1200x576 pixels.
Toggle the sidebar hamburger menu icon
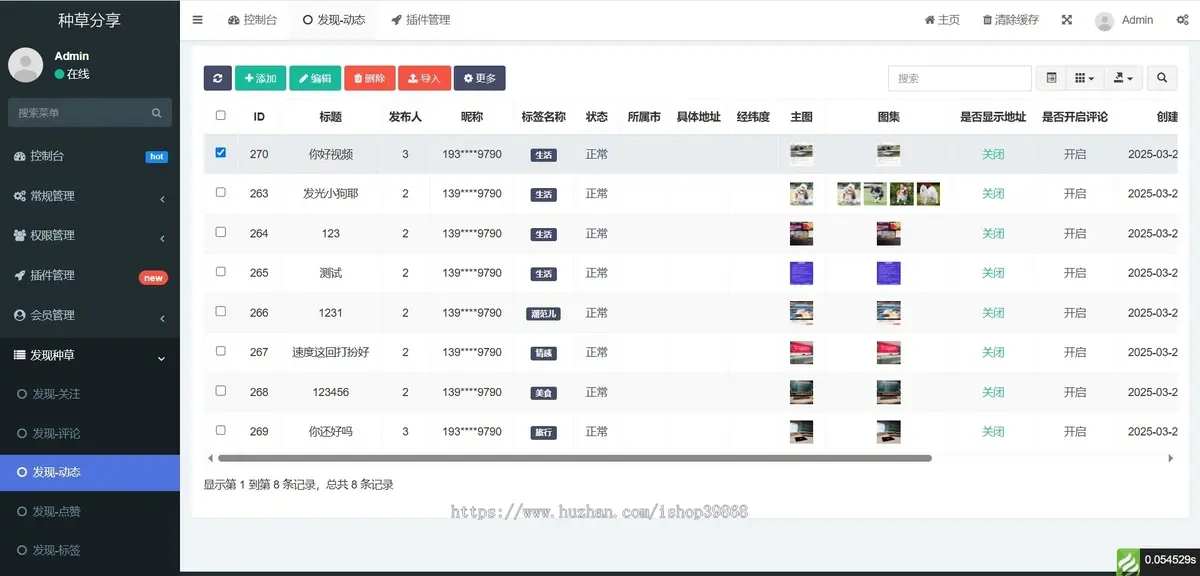pos(198,20)
